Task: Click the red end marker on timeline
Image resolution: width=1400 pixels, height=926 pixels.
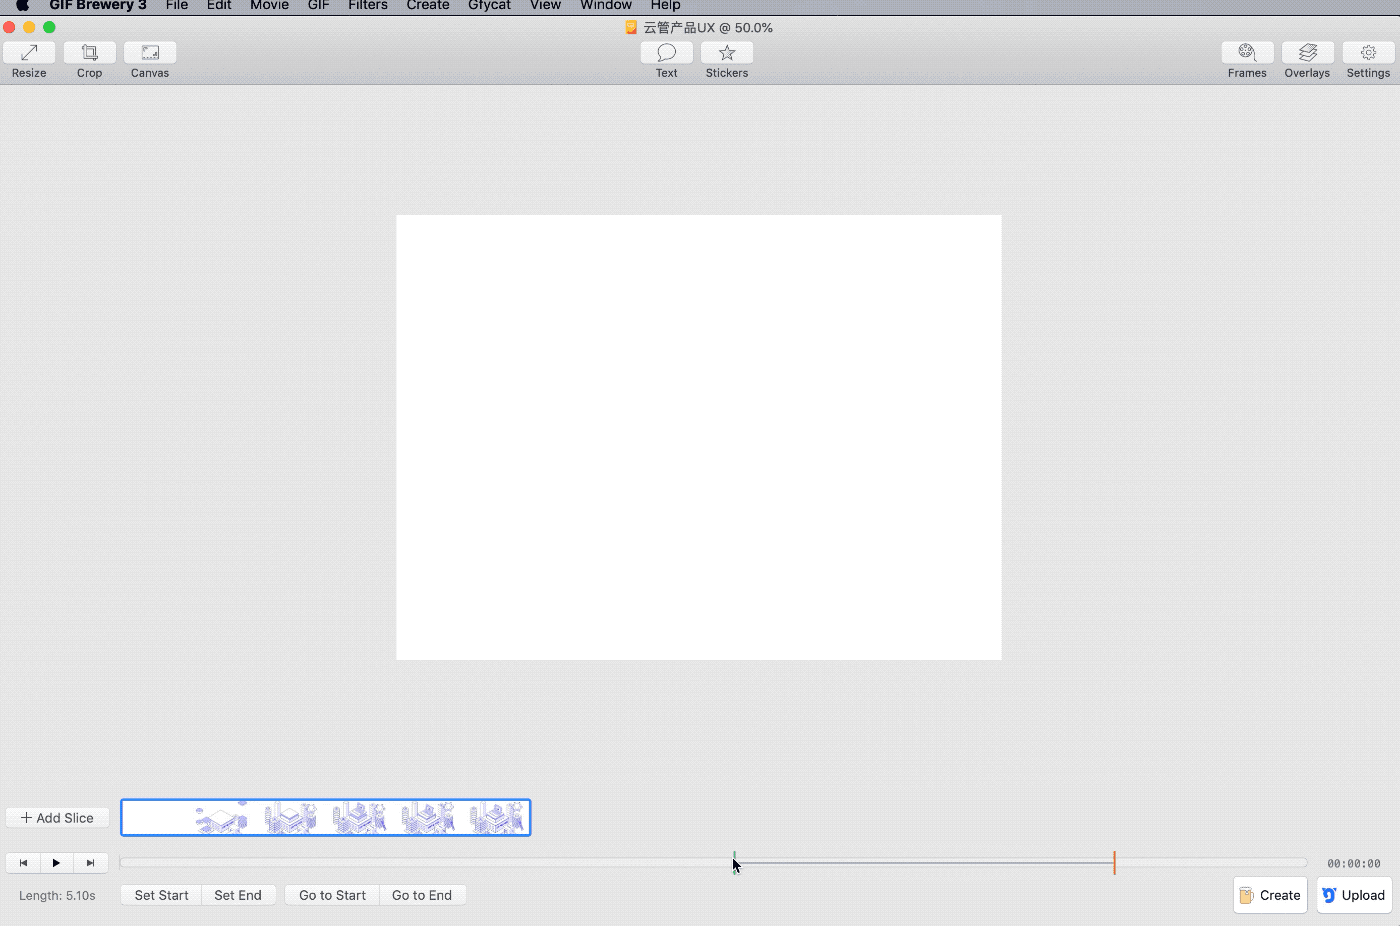Action: coord(1114,863)
